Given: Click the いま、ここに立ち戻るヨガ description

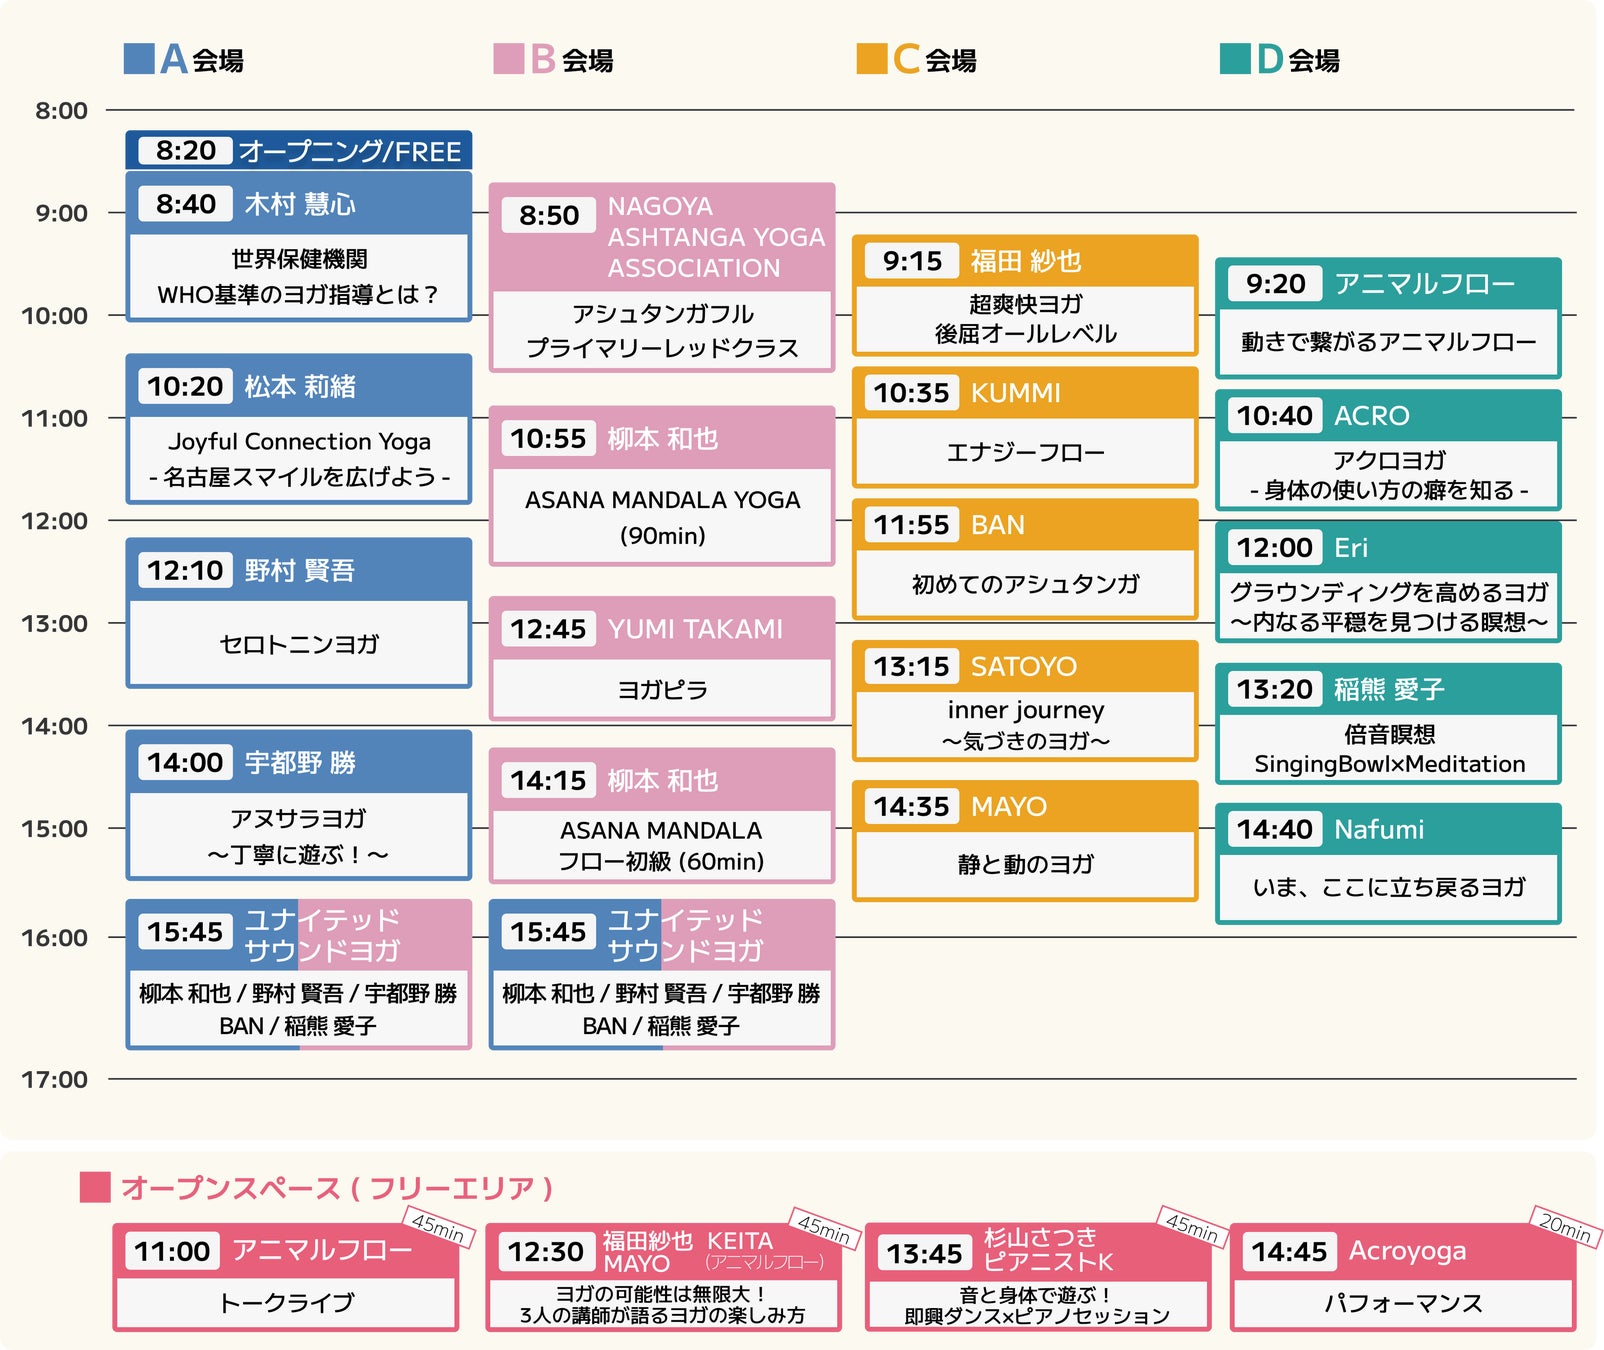Looking at the screenshot, I should 1388,887.
